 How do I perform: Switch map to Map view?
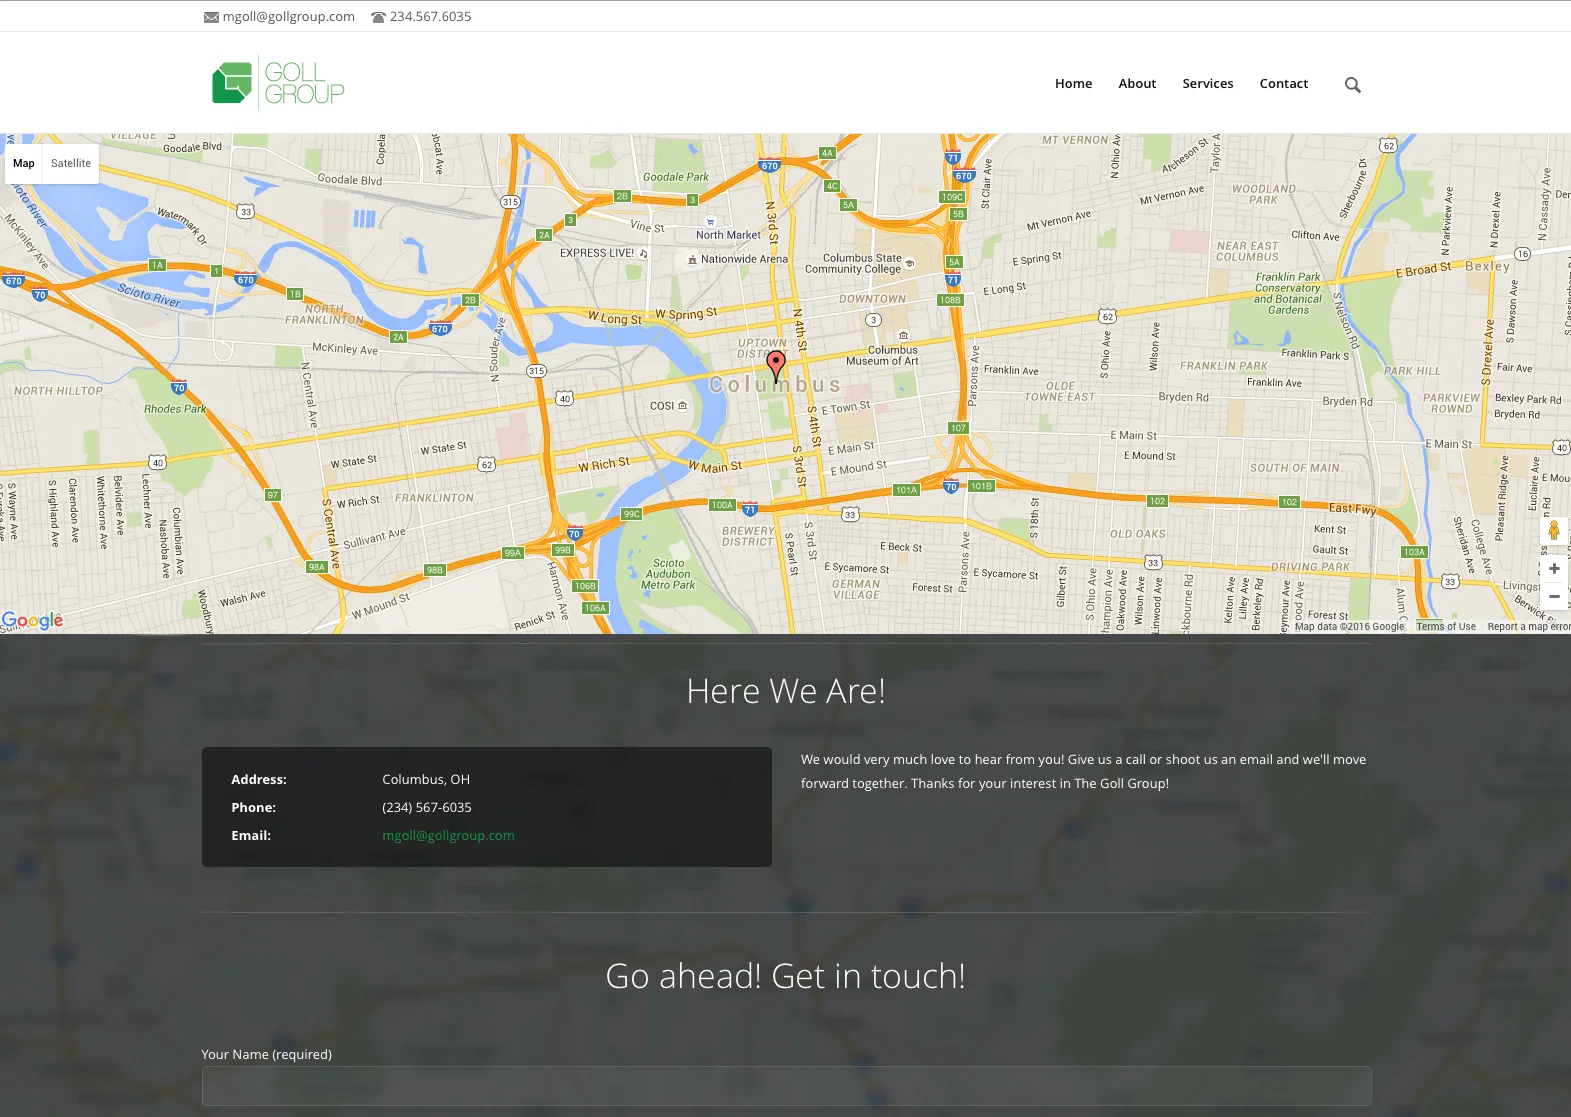24,163
